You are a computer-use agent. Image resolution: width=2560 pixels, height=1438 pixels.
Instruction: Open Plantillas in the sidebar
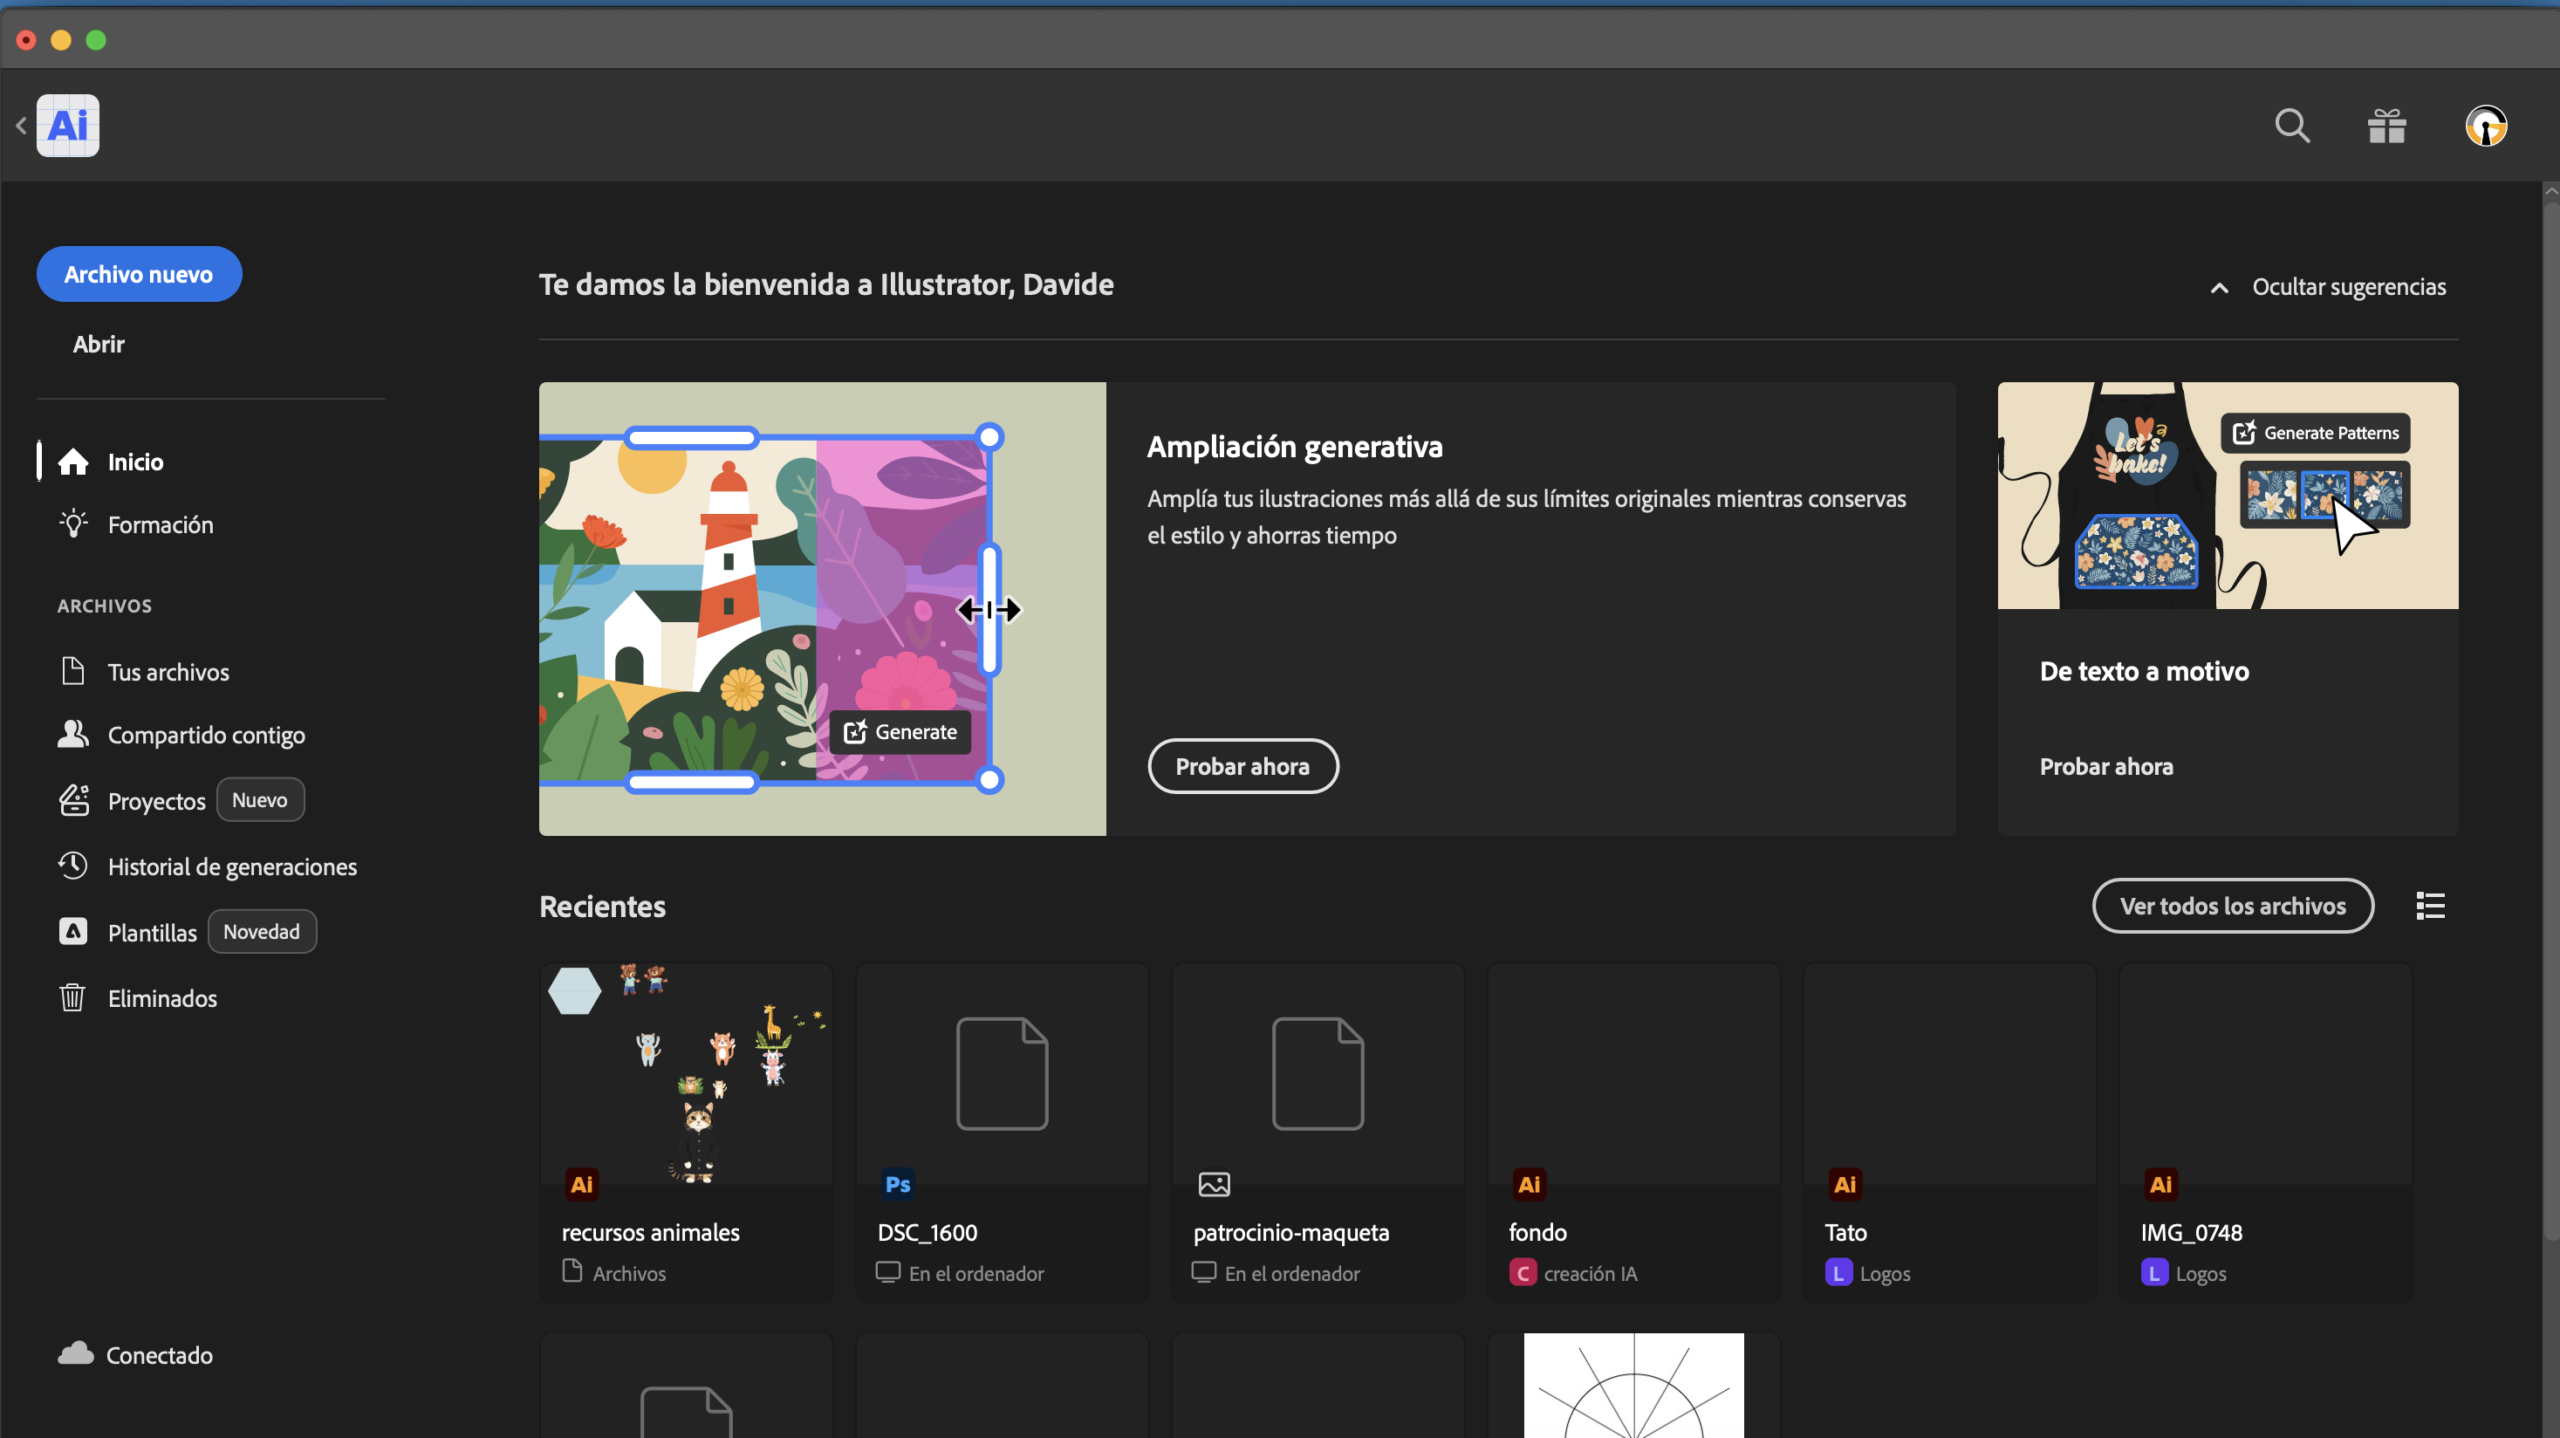pyautogui.click(x=152, y=933)
